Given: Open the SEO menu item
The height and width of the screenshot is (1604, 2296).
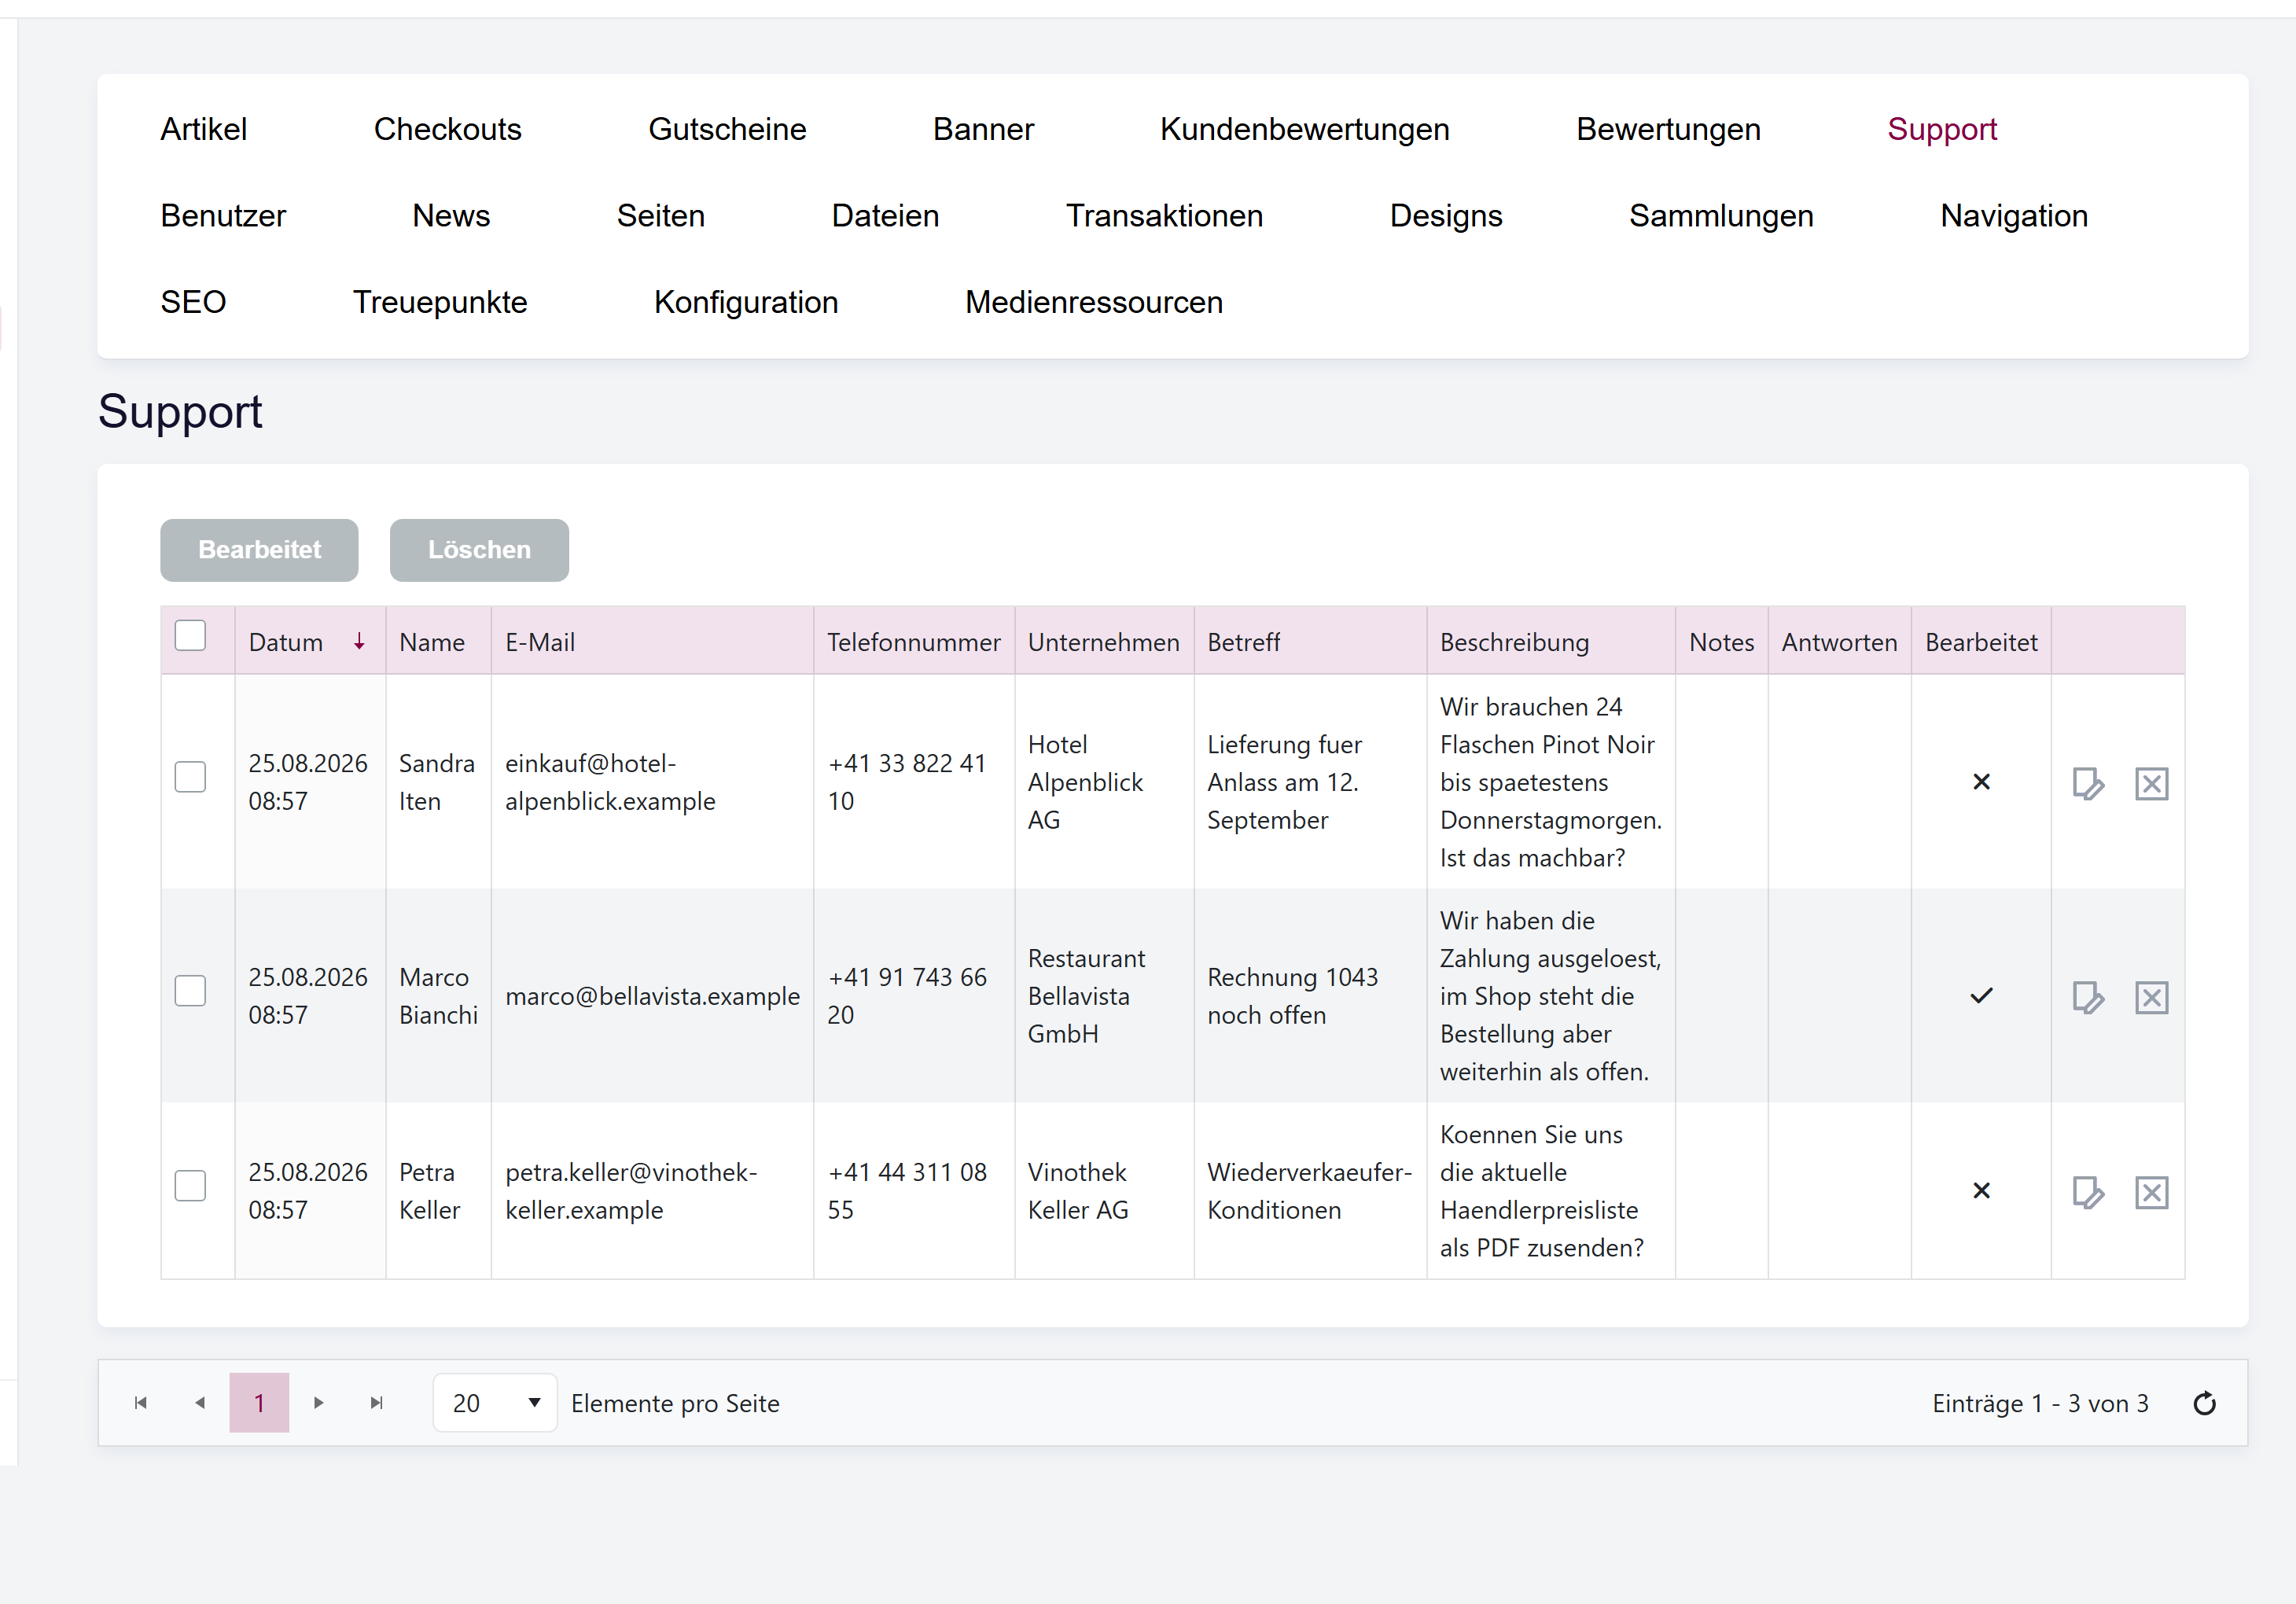Looking at the screenshot, I should click(193, 302).
